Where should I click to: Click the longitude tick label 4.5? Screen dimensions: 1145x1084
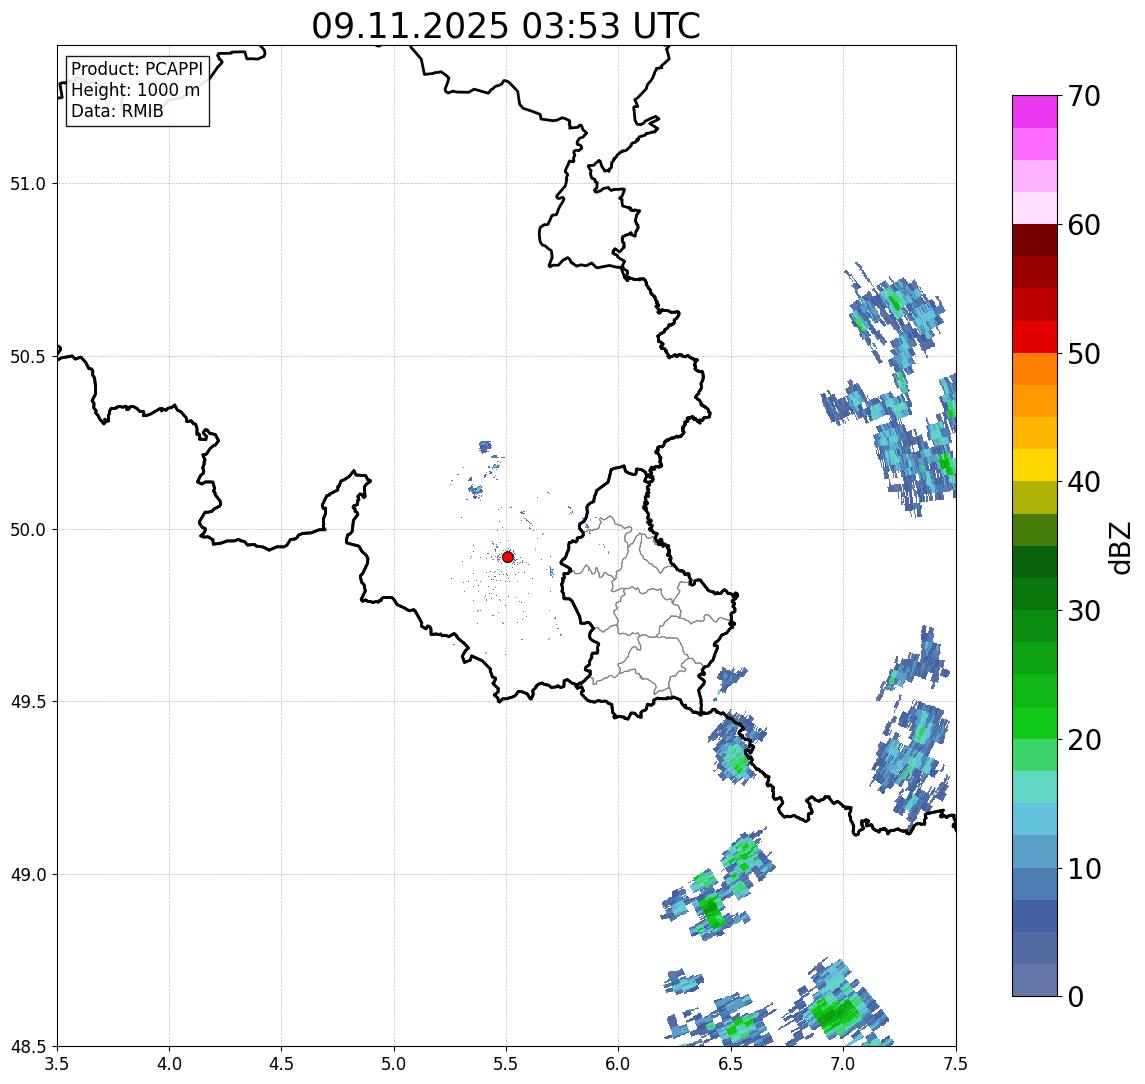pyautogui.click(x=282, y=1064)
